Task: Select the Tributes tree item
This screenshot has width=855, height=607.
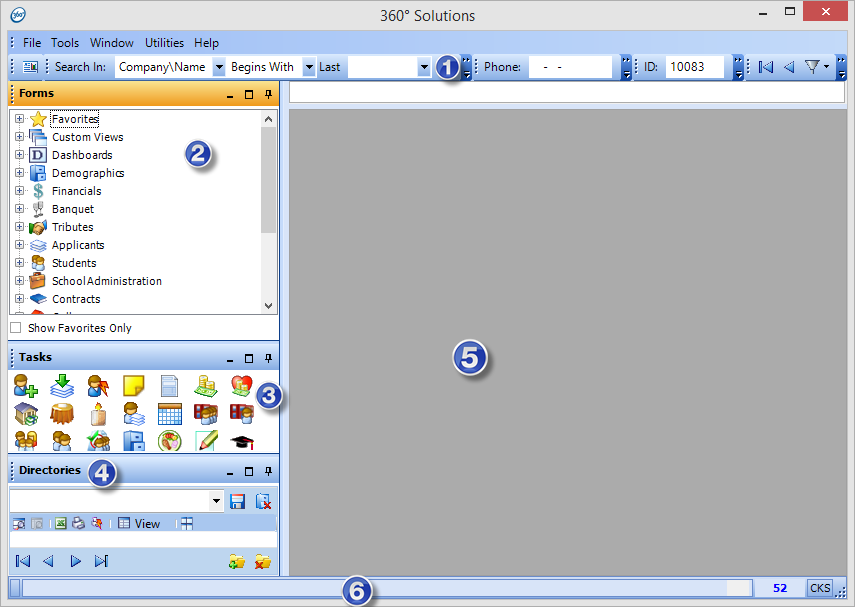Action: tap(73, 227)
